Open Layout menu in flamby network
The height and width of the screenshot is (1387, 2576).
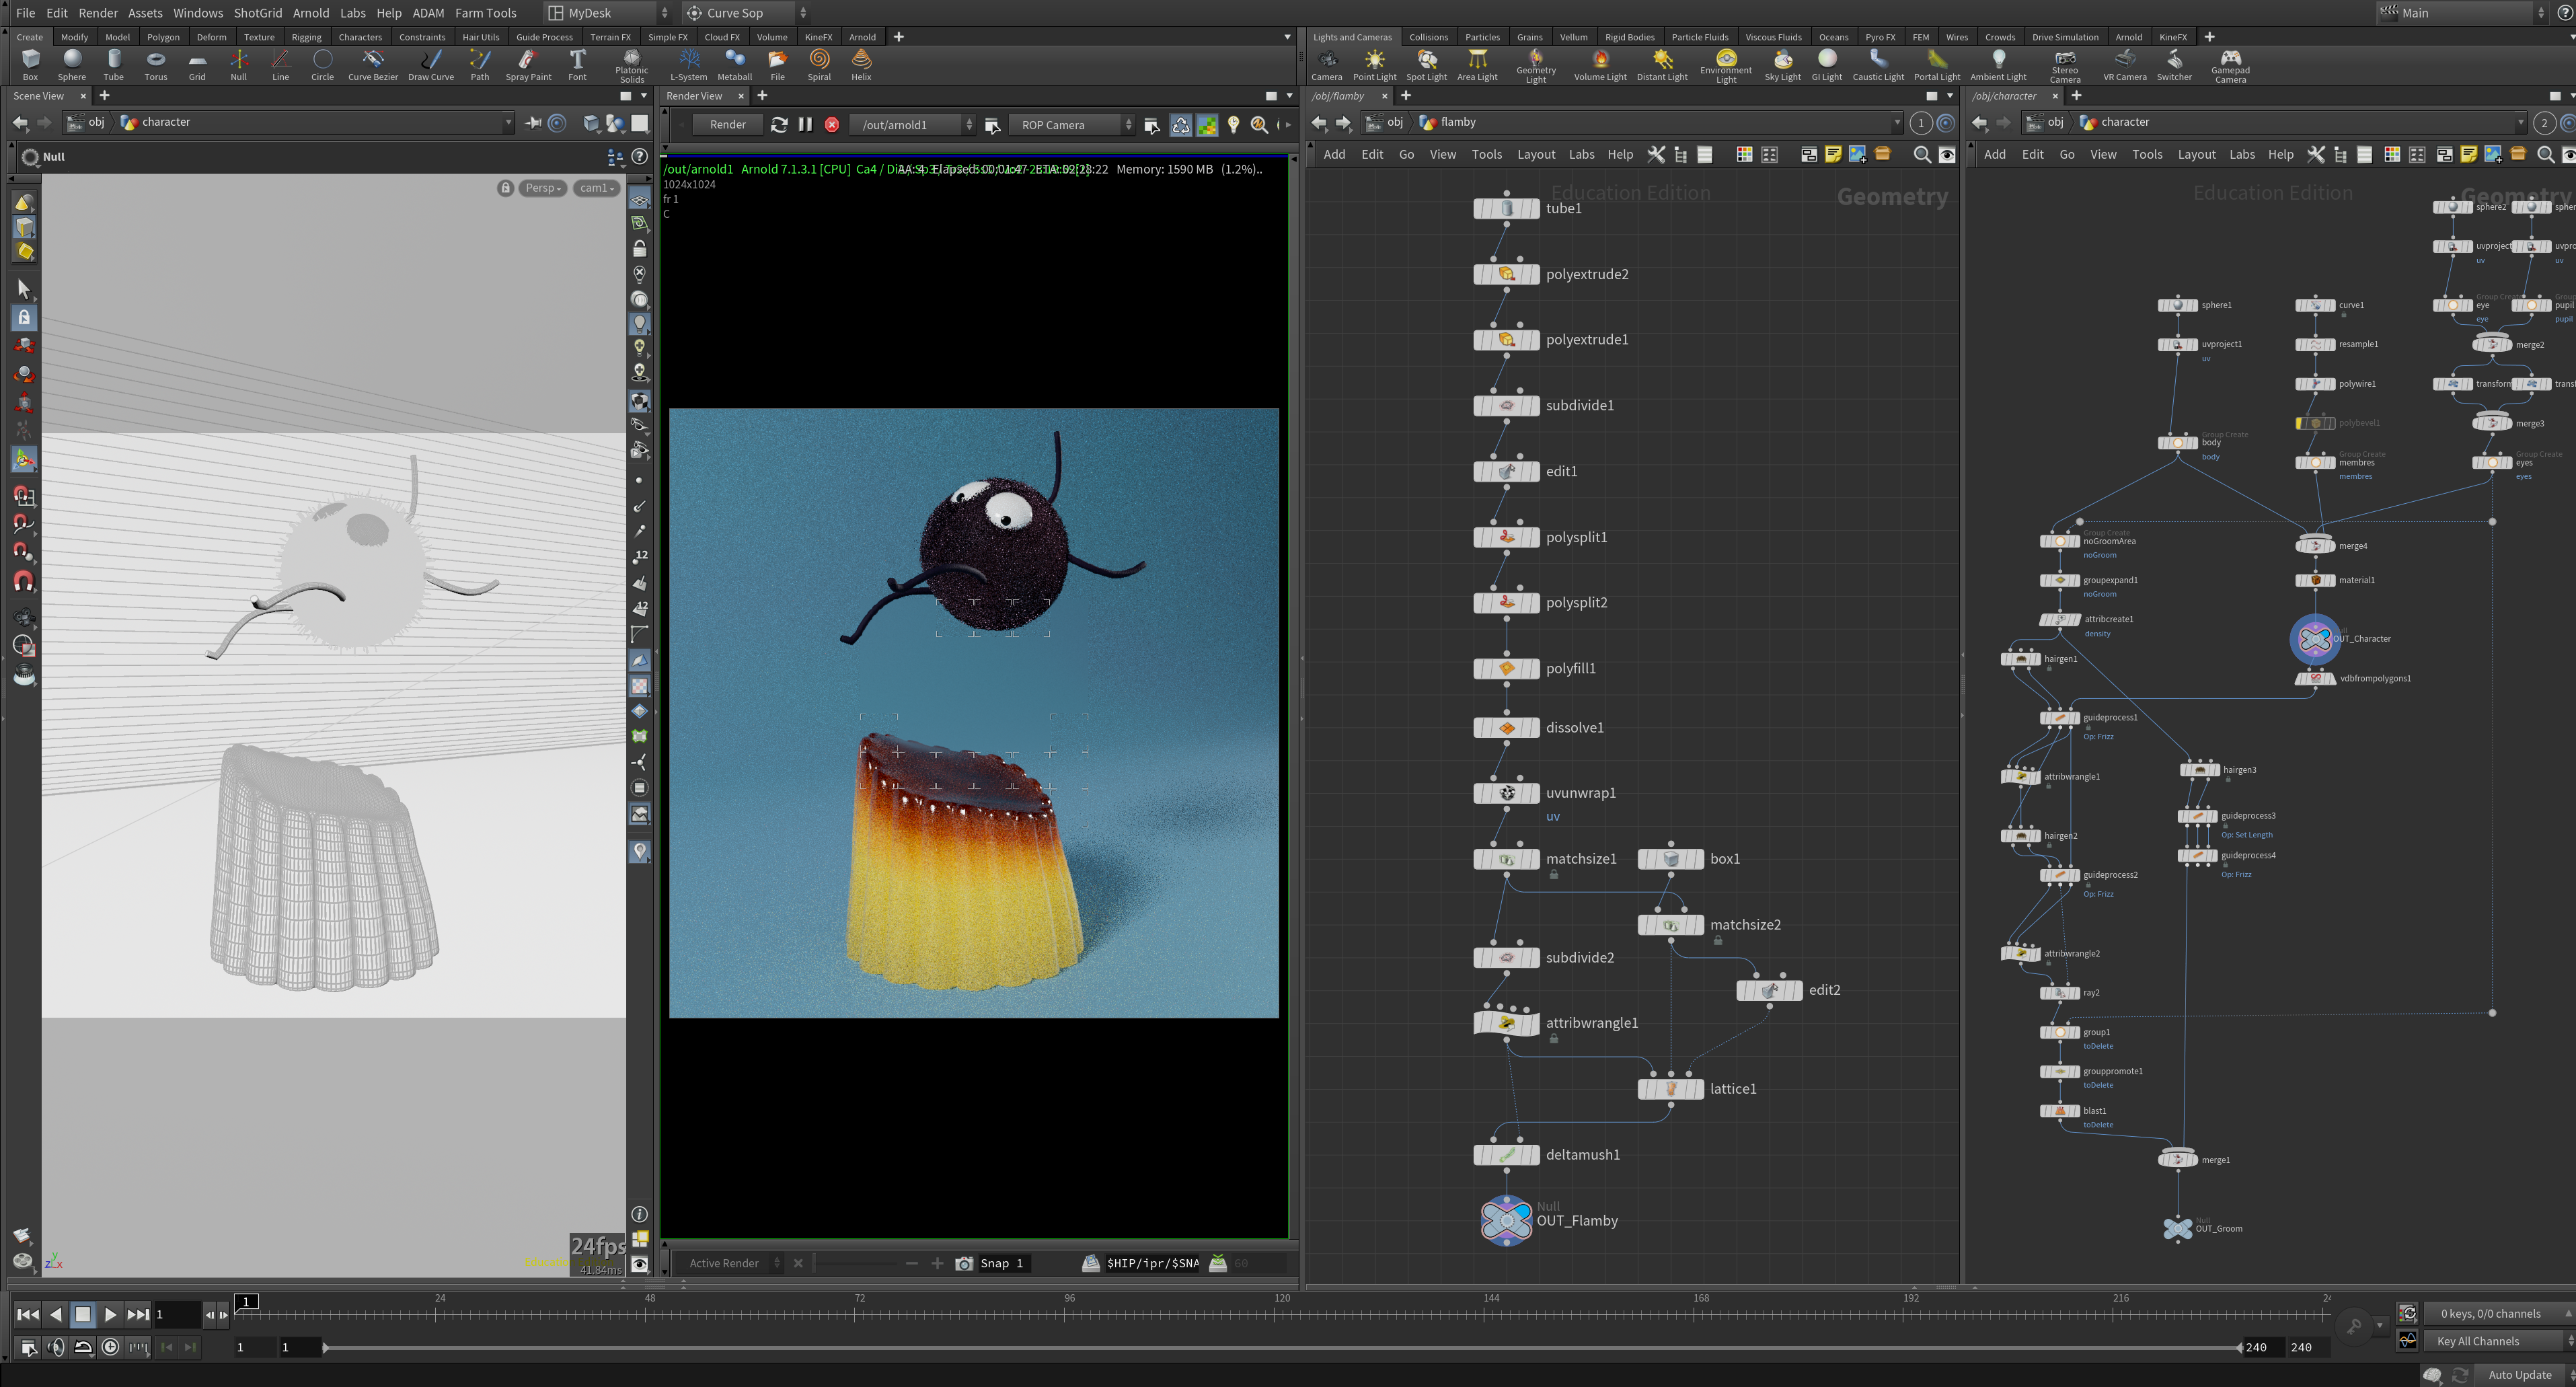click(1536, 154)
